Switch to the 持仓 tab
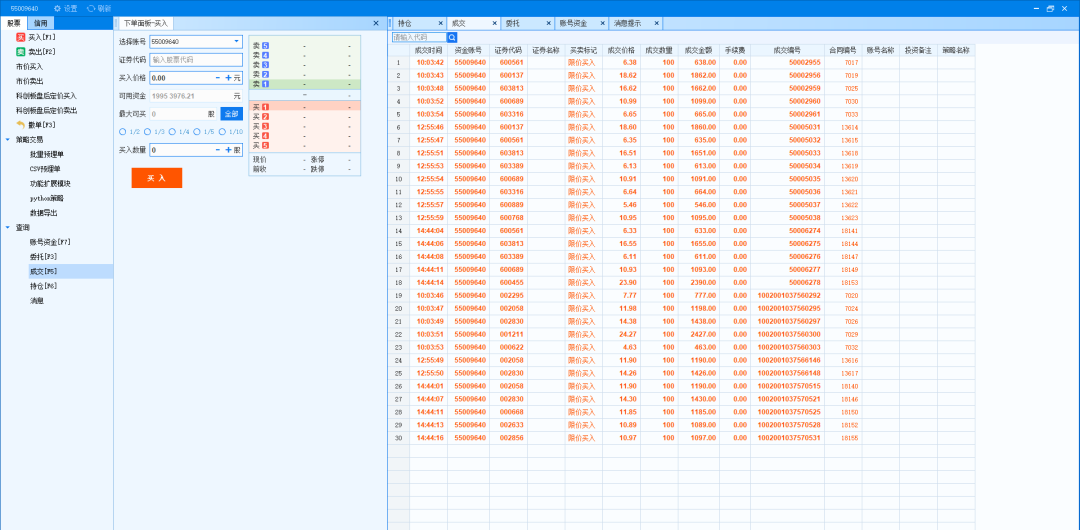This screenshot has width=1080, height=530. [405, 23]
